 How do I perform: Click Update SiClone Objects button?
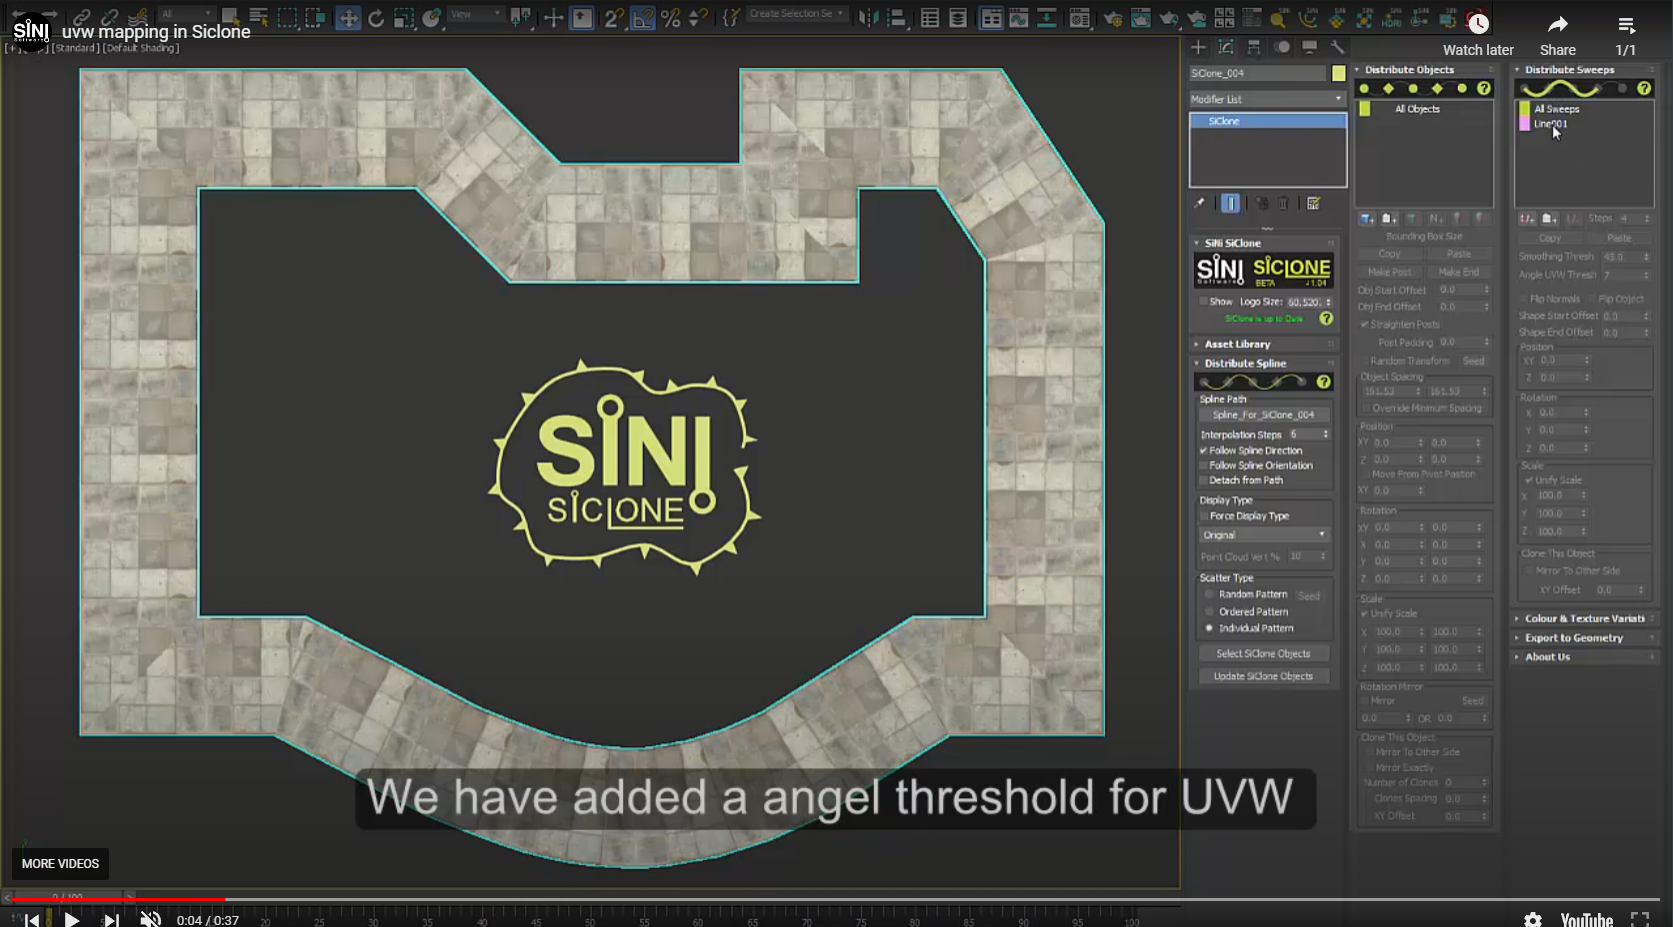tap(1263, 677)
